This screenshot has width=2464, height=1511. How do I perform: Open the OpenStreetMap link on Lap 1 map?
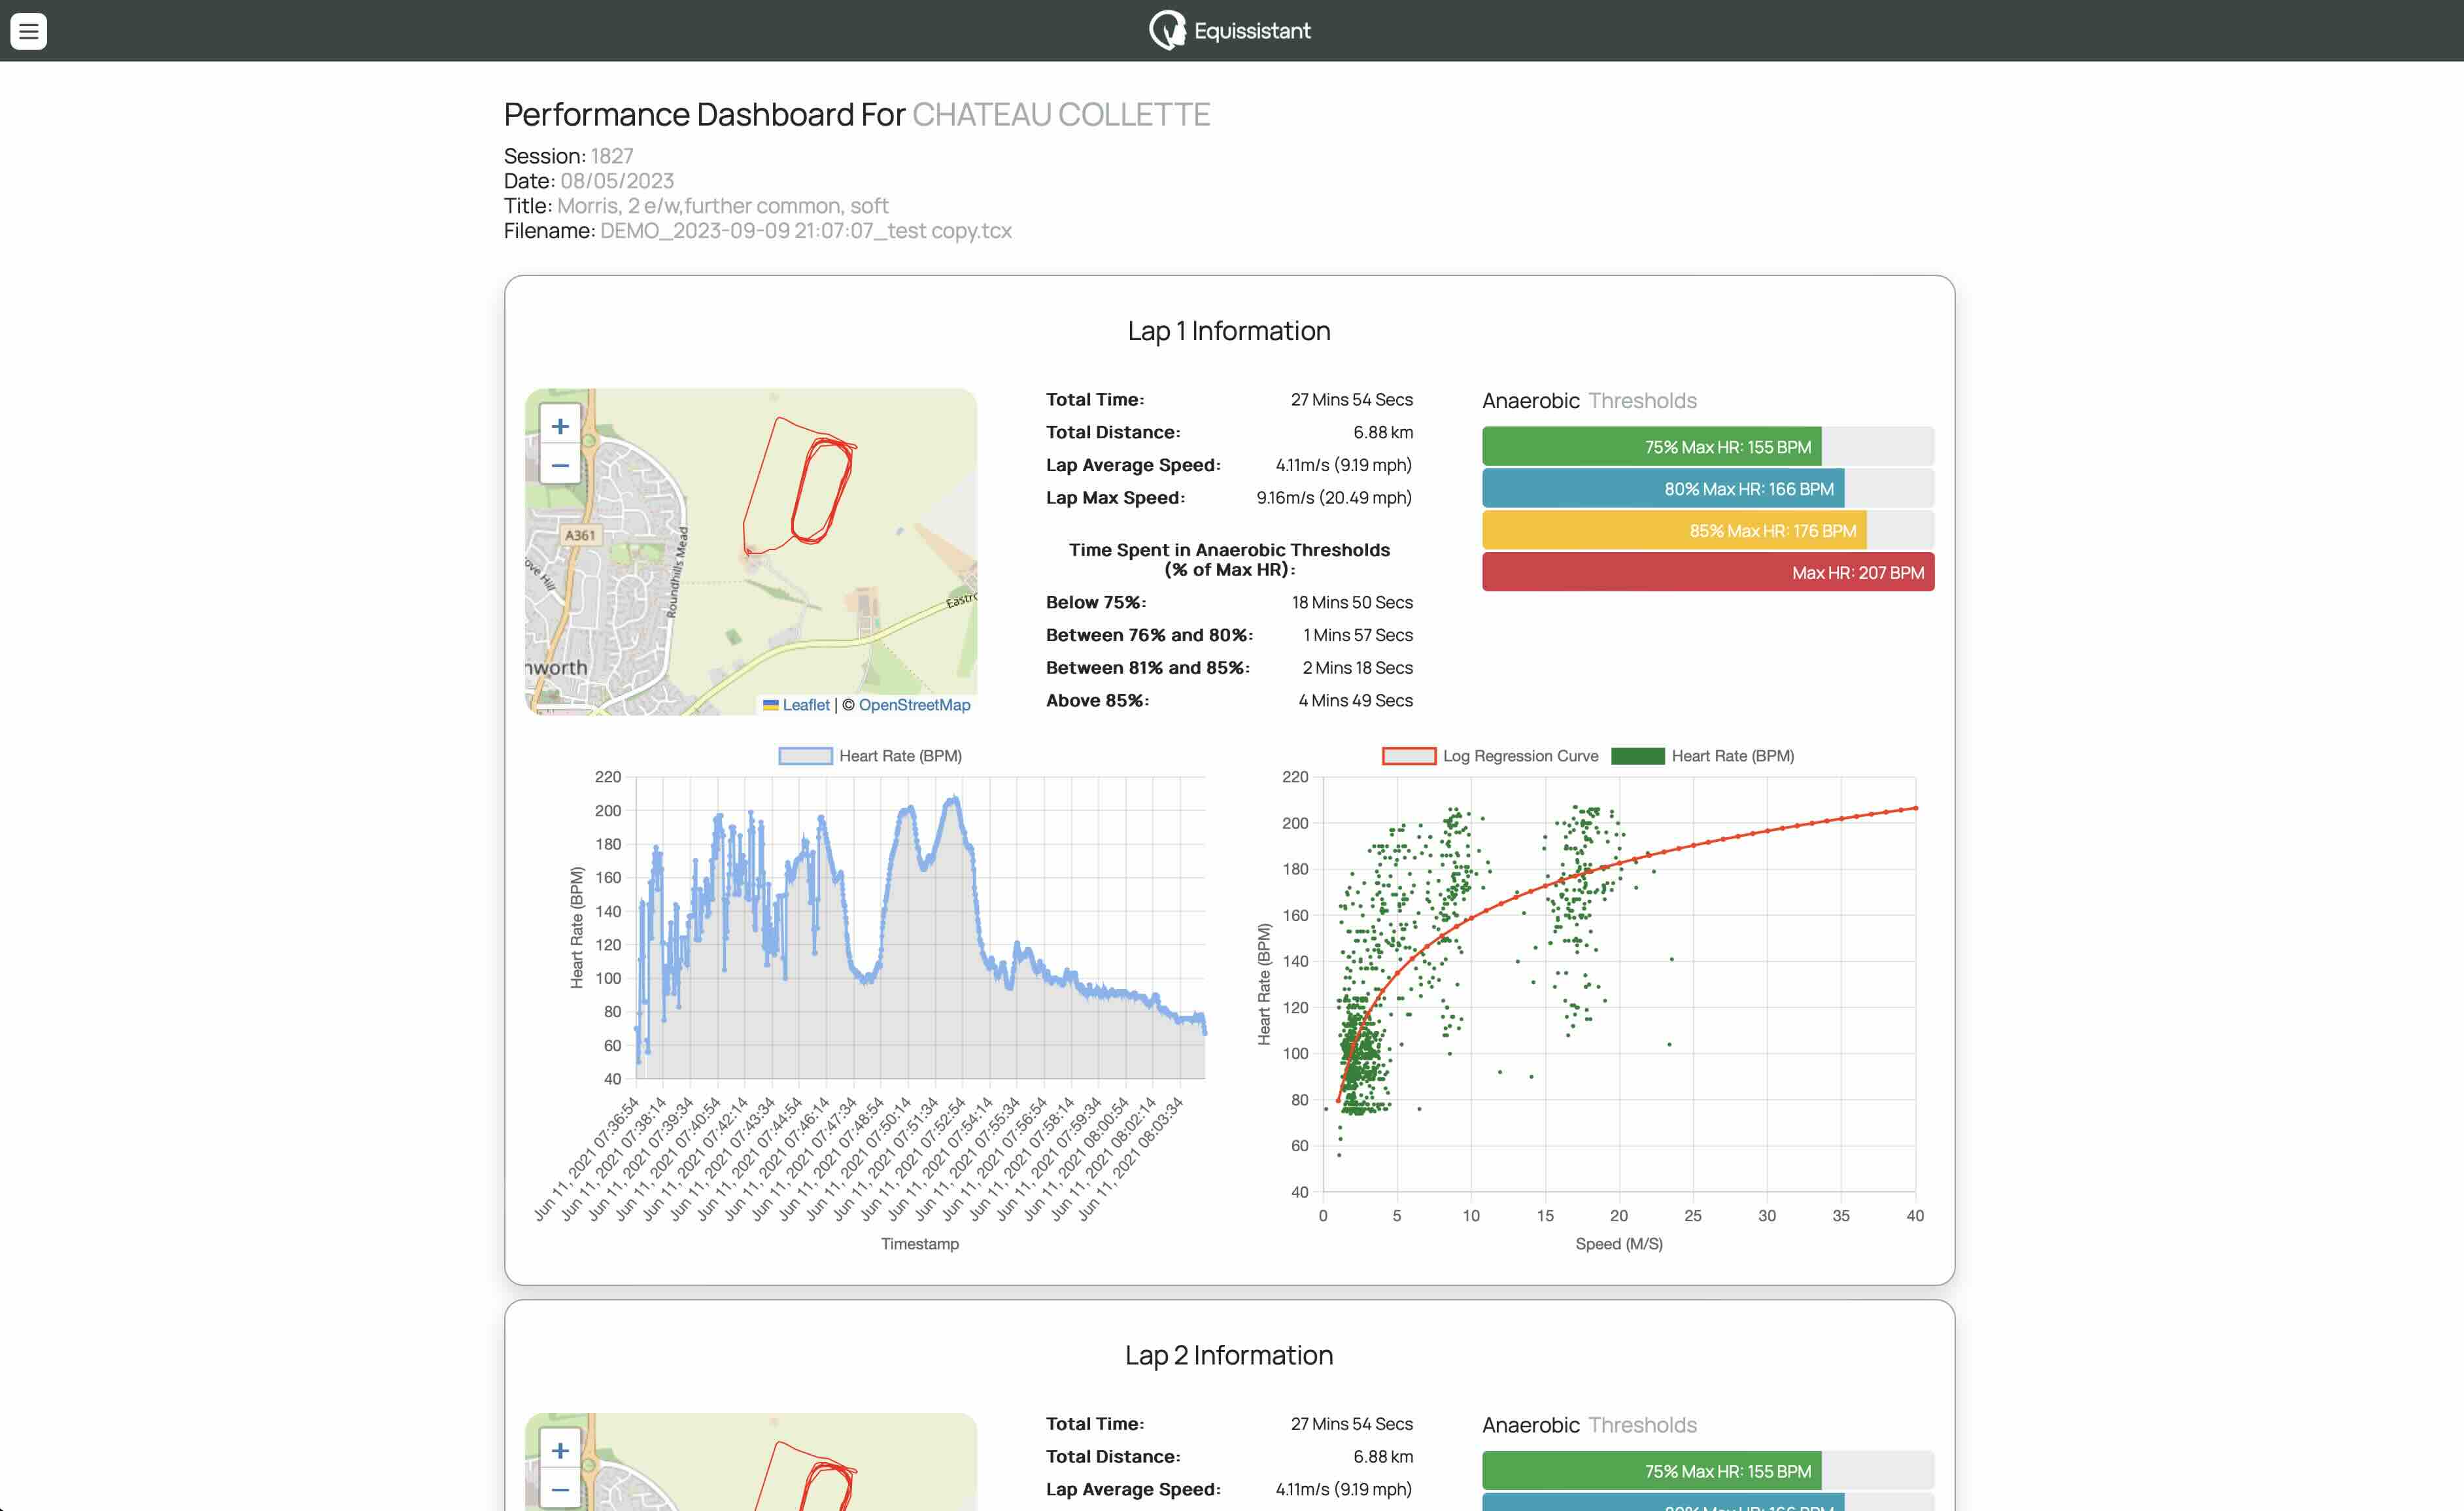click(914, 704)
